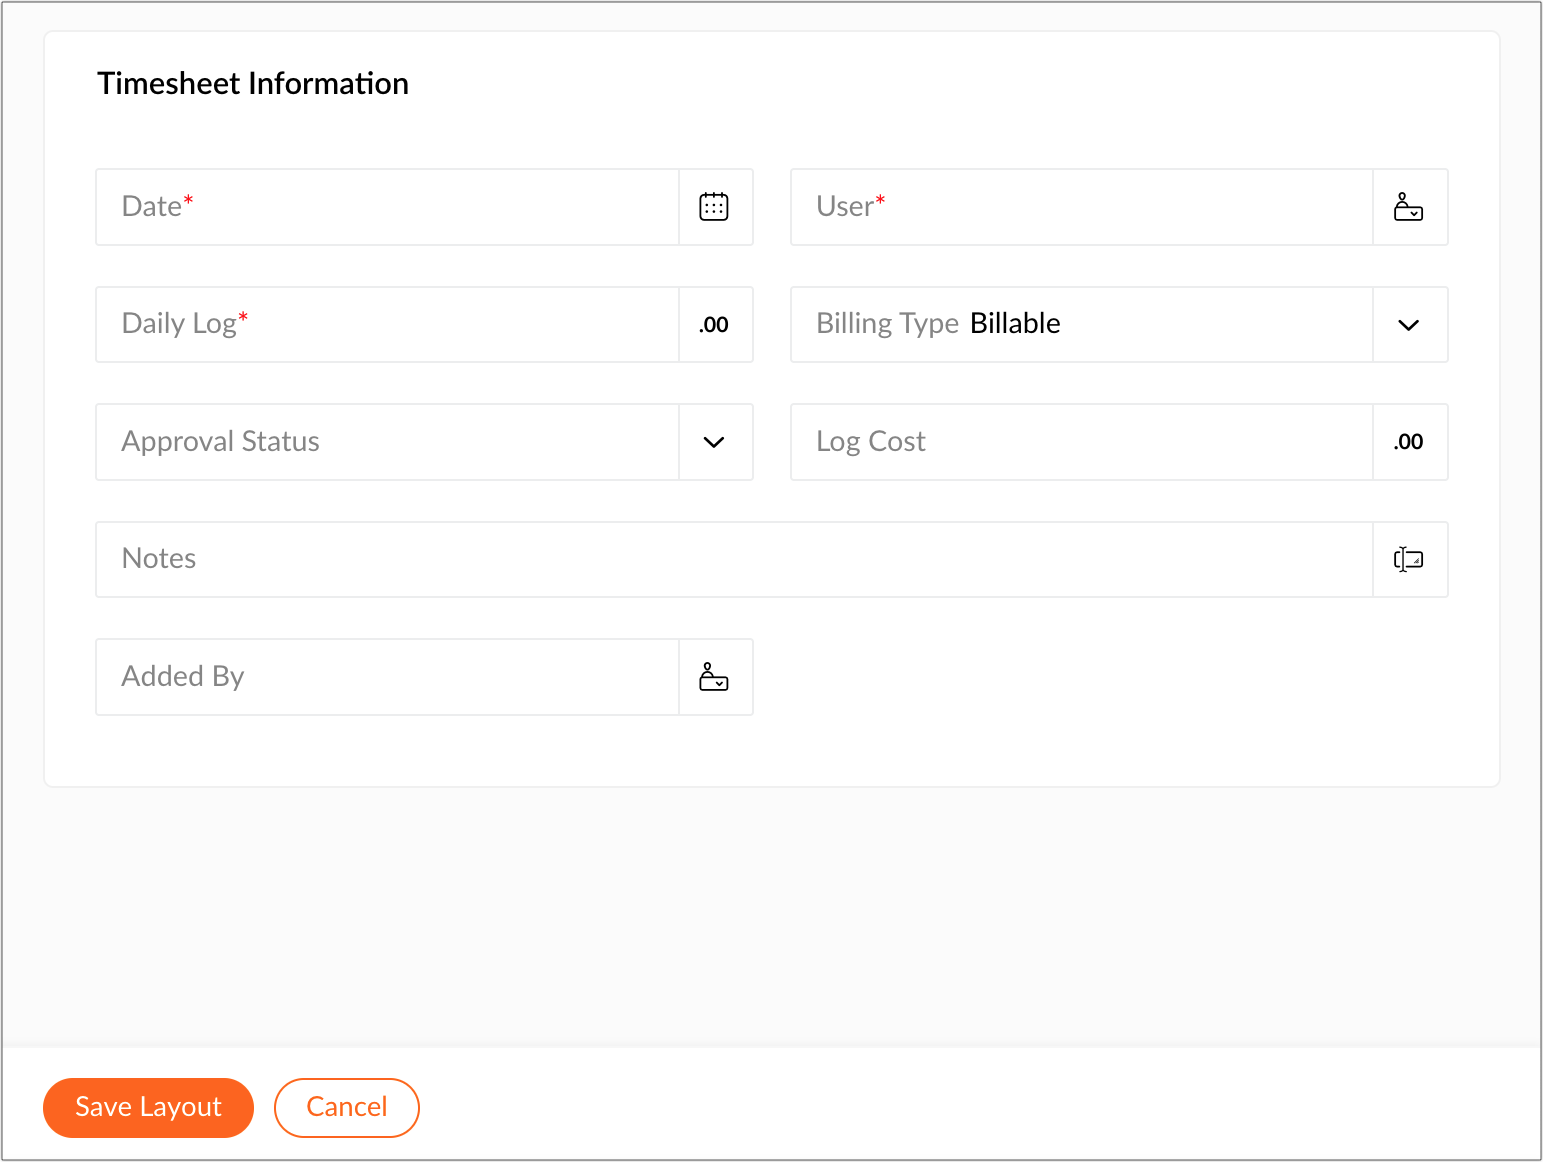
Task: Open the calendar icon in Date field
Action: tap(714, 207)
